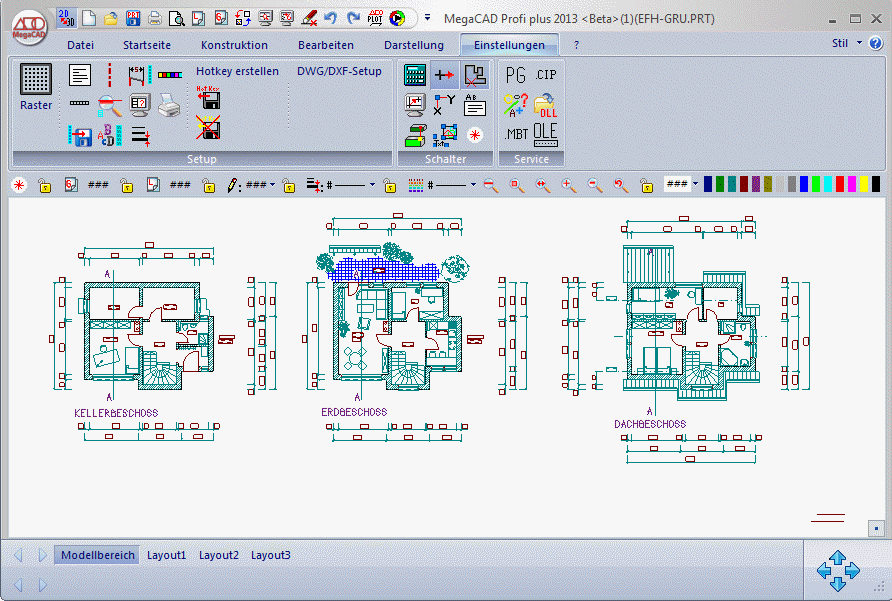Save the drawing as PRT file

(x=133, y=18)
